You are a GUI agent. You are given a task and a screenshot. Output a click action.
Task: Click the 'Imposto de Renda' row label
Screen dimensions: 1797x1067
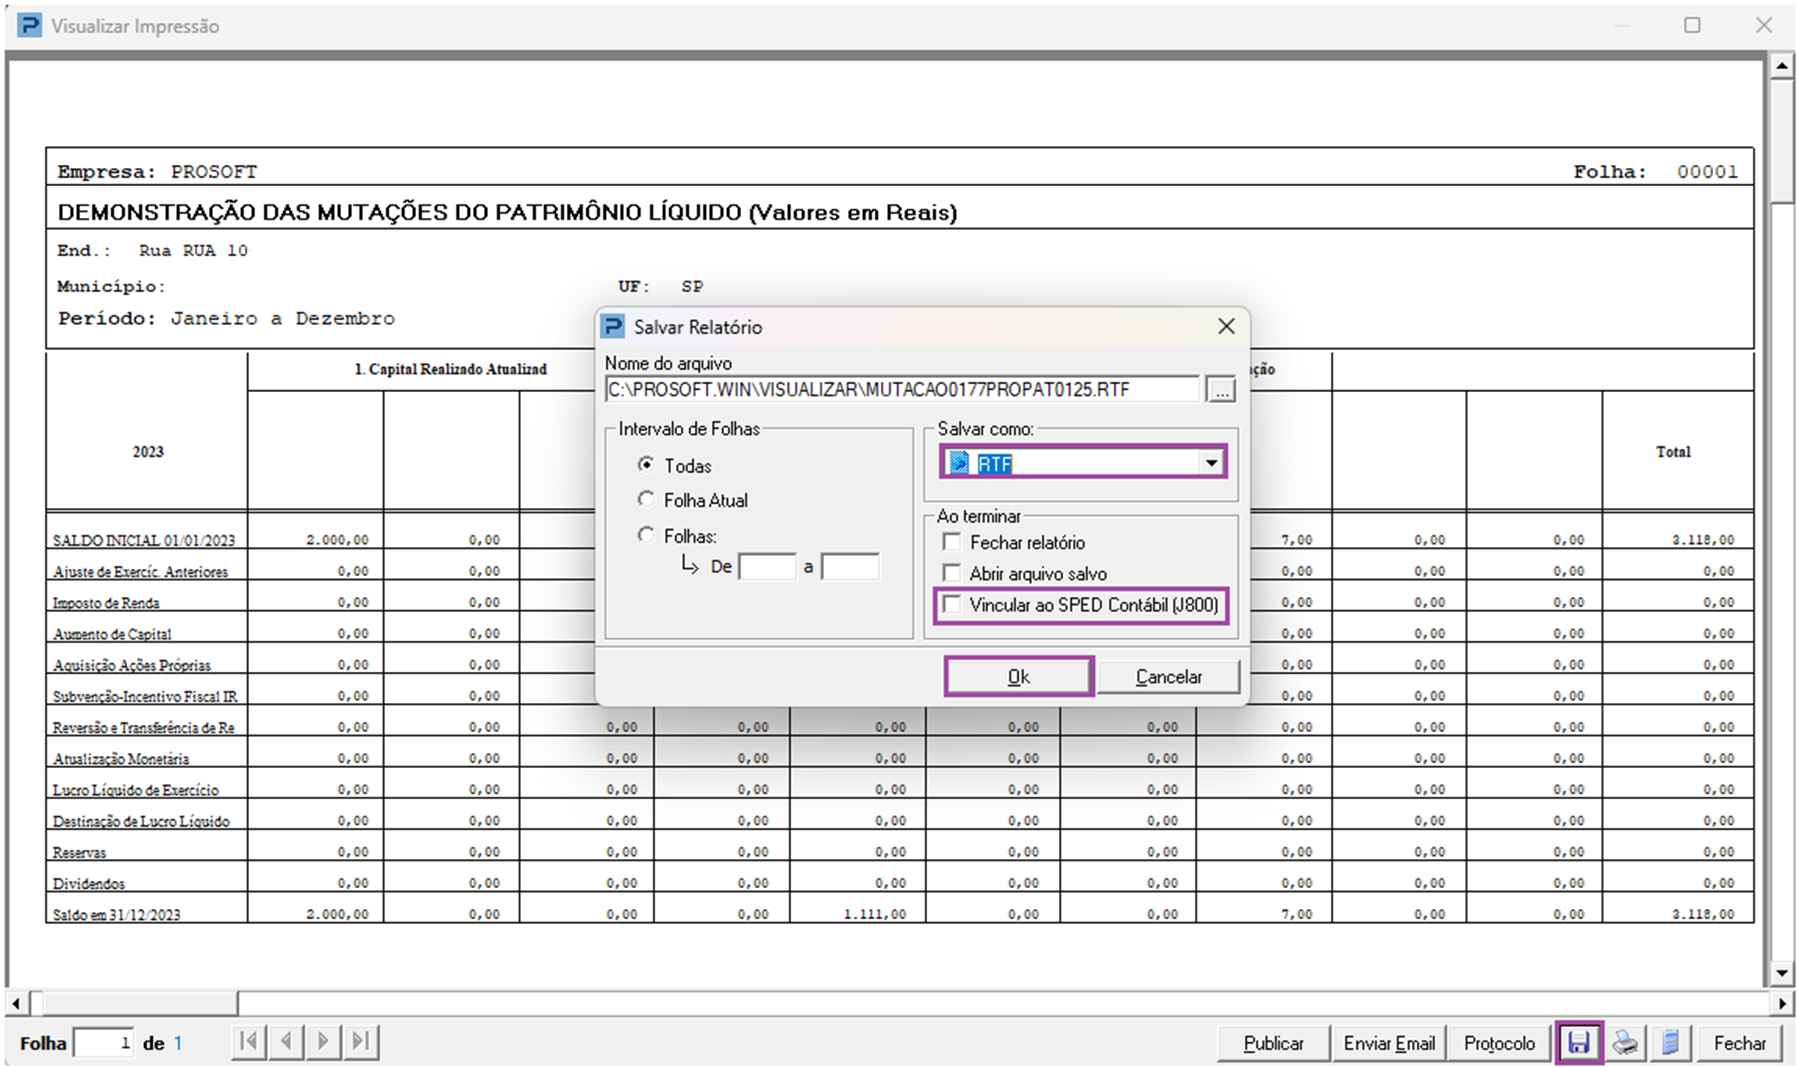(x=106, y=603)
